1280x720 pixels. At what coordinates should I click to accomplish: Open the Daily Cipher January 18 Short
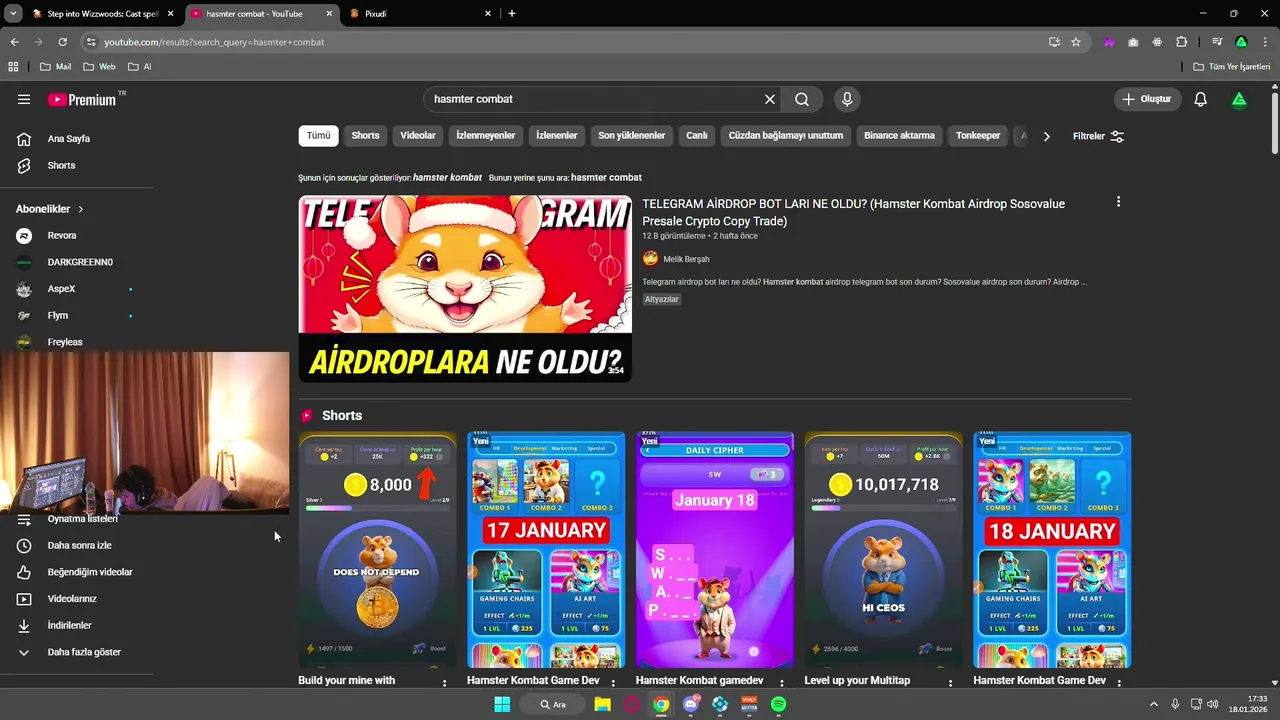click(715, 550)
